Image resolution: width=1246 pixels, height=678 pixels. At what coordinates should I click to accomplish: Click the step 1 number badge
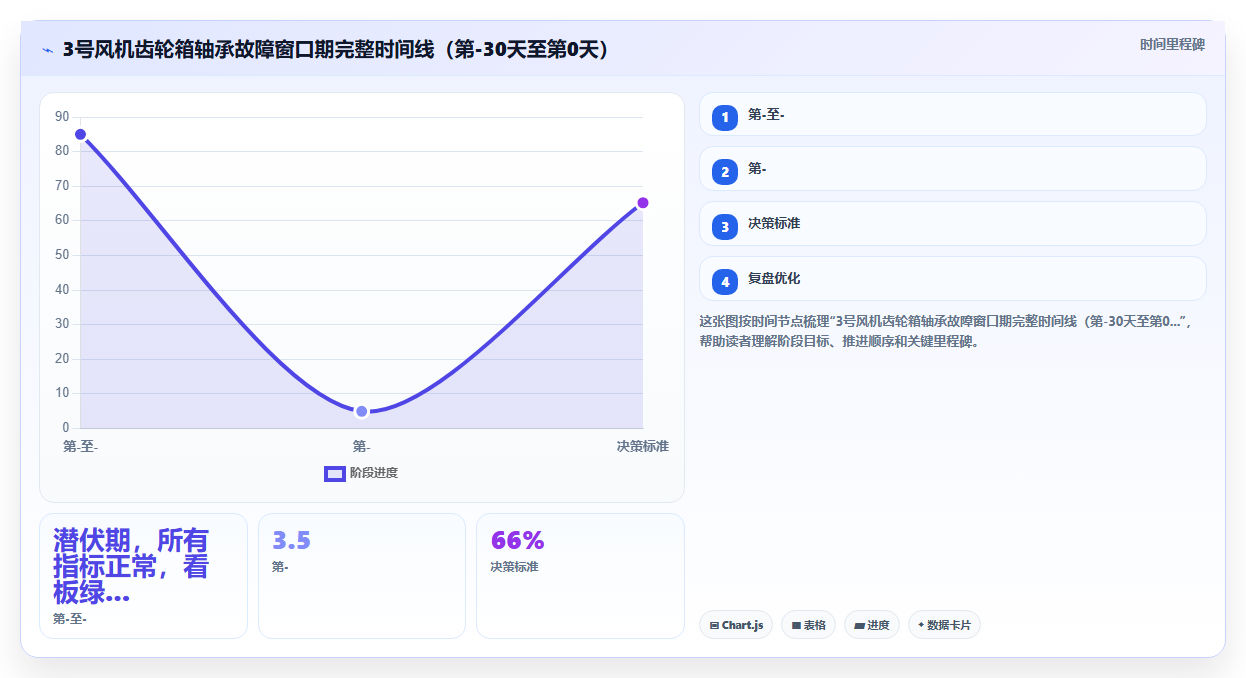pyautogui.click(x=725, y=118)
